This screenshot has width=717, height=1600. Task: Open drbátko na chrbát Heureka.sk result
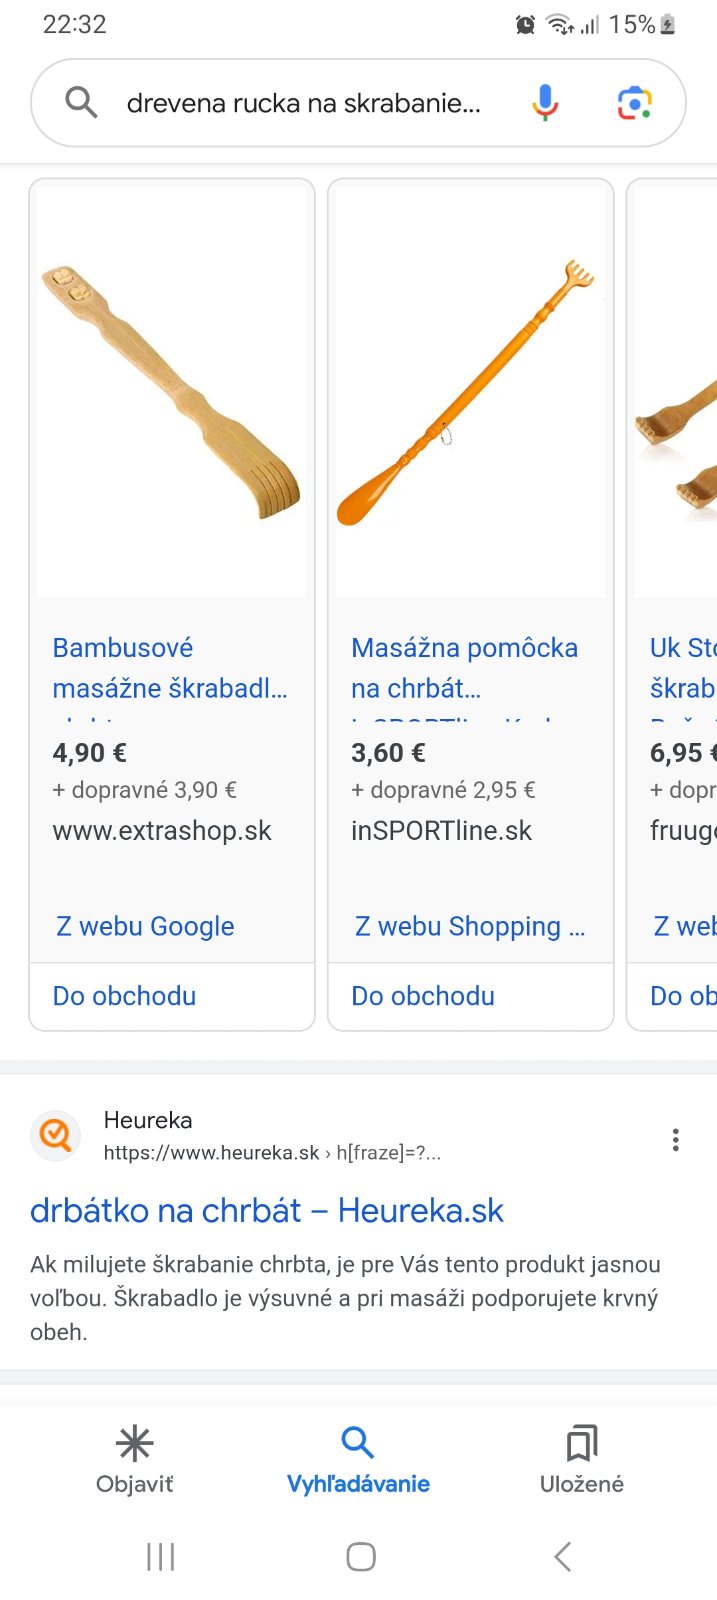267,1210
